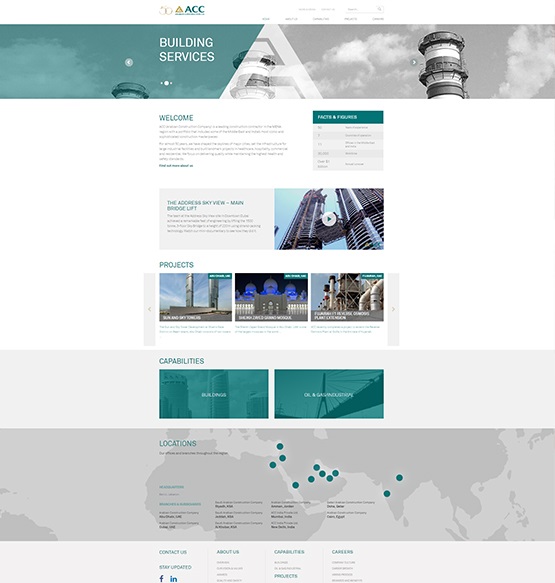555x583 pixels.
Task: Click the search magnifier icon
Action: click(x=380, y=9)
